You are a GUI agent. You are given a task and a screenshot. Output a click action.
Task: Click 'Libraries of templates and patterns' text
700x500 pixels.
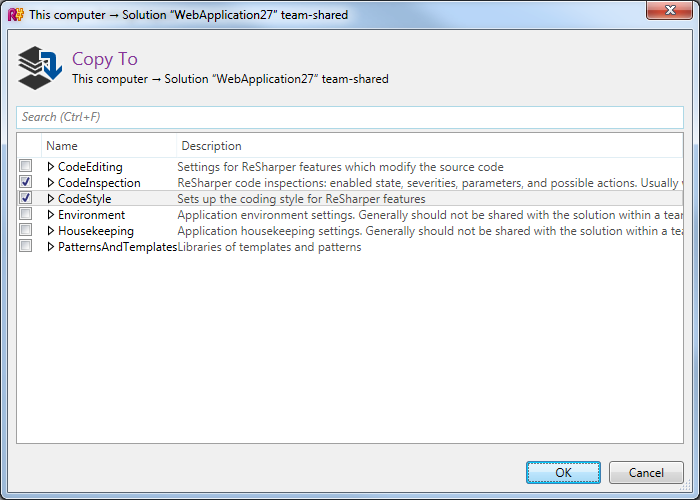pos(269,247)
